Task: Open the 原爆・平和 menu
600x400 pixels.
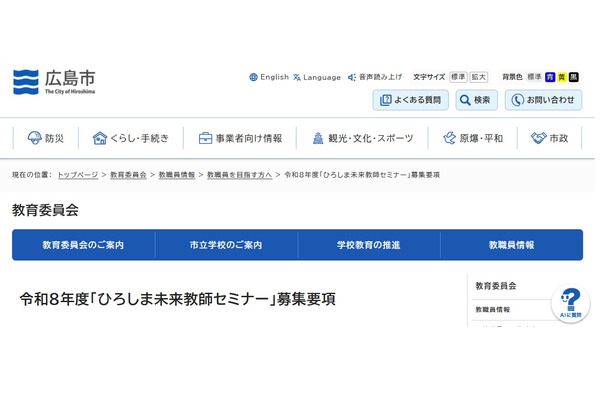Action: [473, 138]
